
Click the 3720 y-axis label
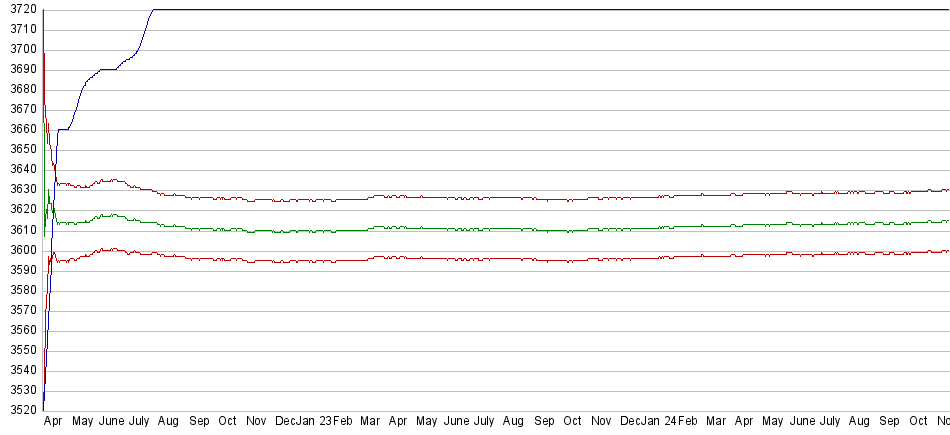pyautogui.click(x=24, y=9)
